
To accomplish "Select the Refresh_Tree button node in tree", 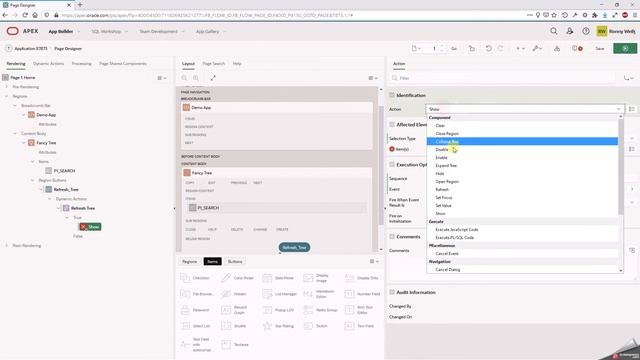I will [x=62, y=189].
